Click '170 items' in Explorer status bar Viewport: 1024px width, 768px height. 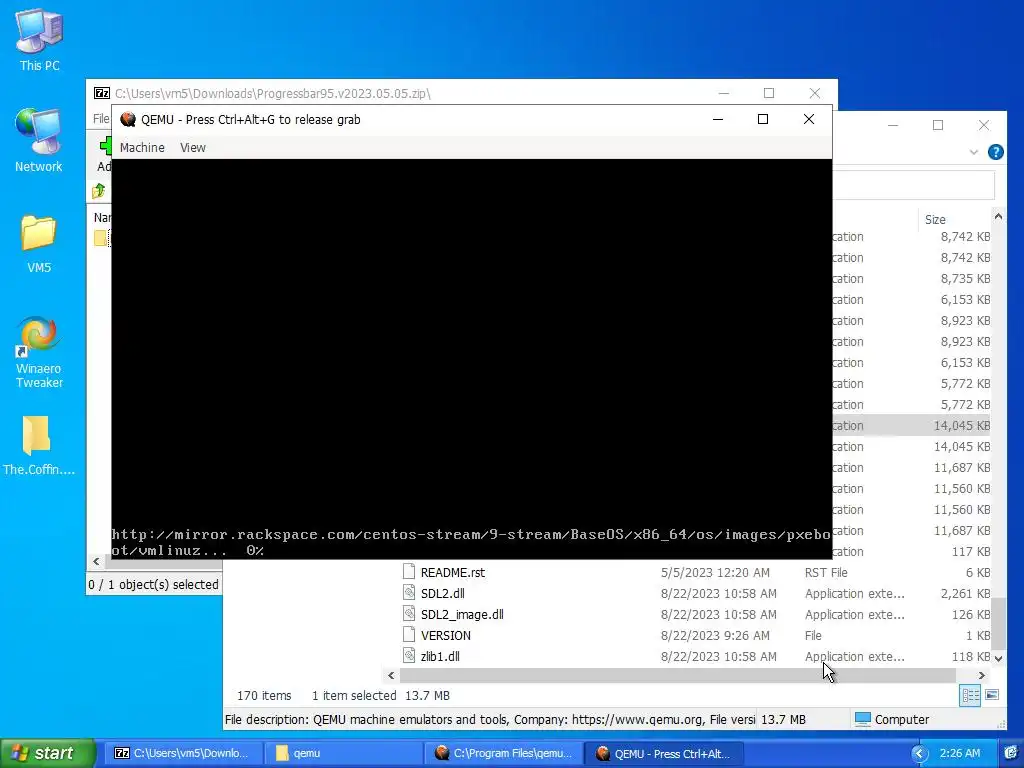click(x=264, y=696)
